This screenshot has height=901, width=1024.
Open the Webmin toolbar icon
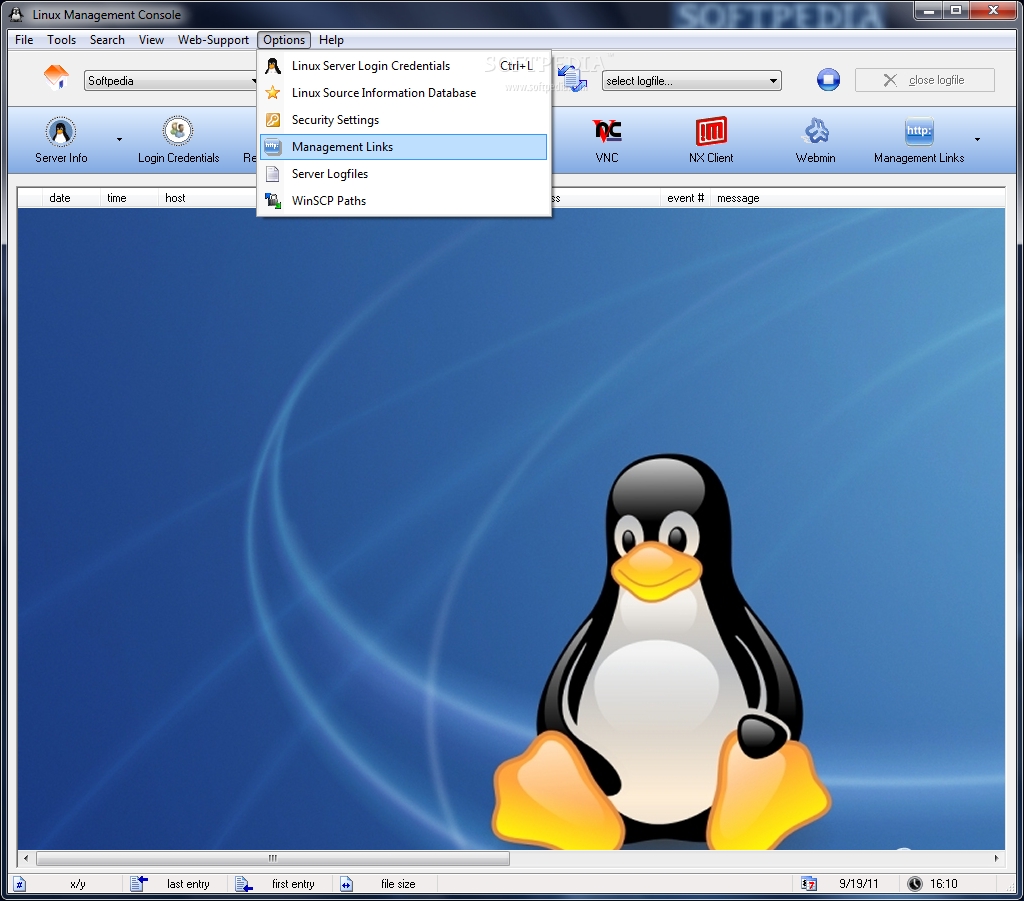[x=816, y=131]
